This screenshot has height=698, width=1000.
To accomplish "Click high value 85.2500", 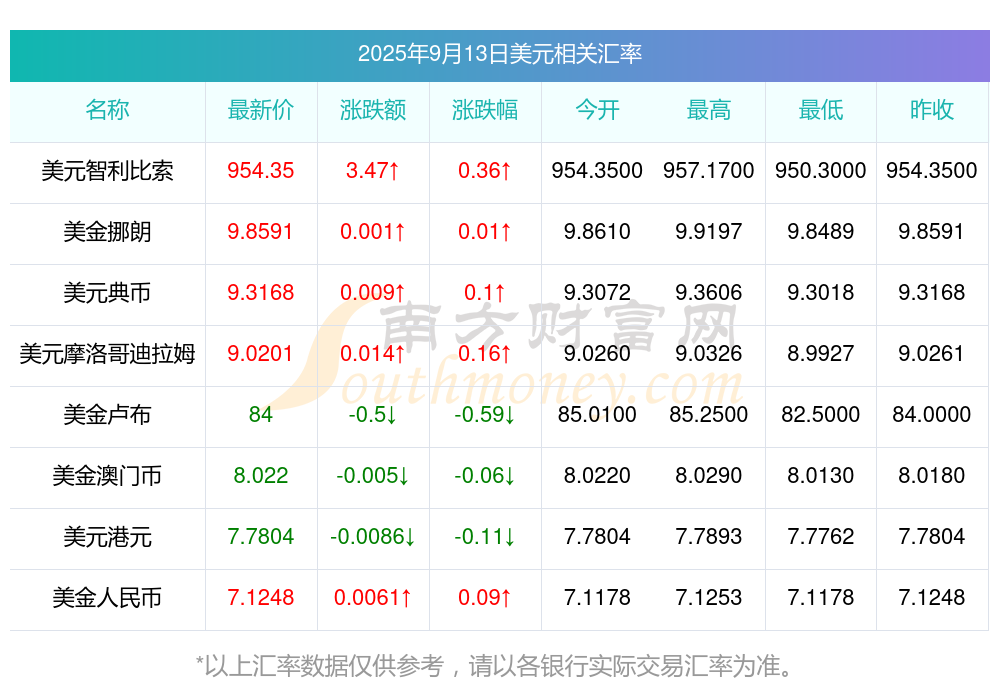I will pos(709,415).
